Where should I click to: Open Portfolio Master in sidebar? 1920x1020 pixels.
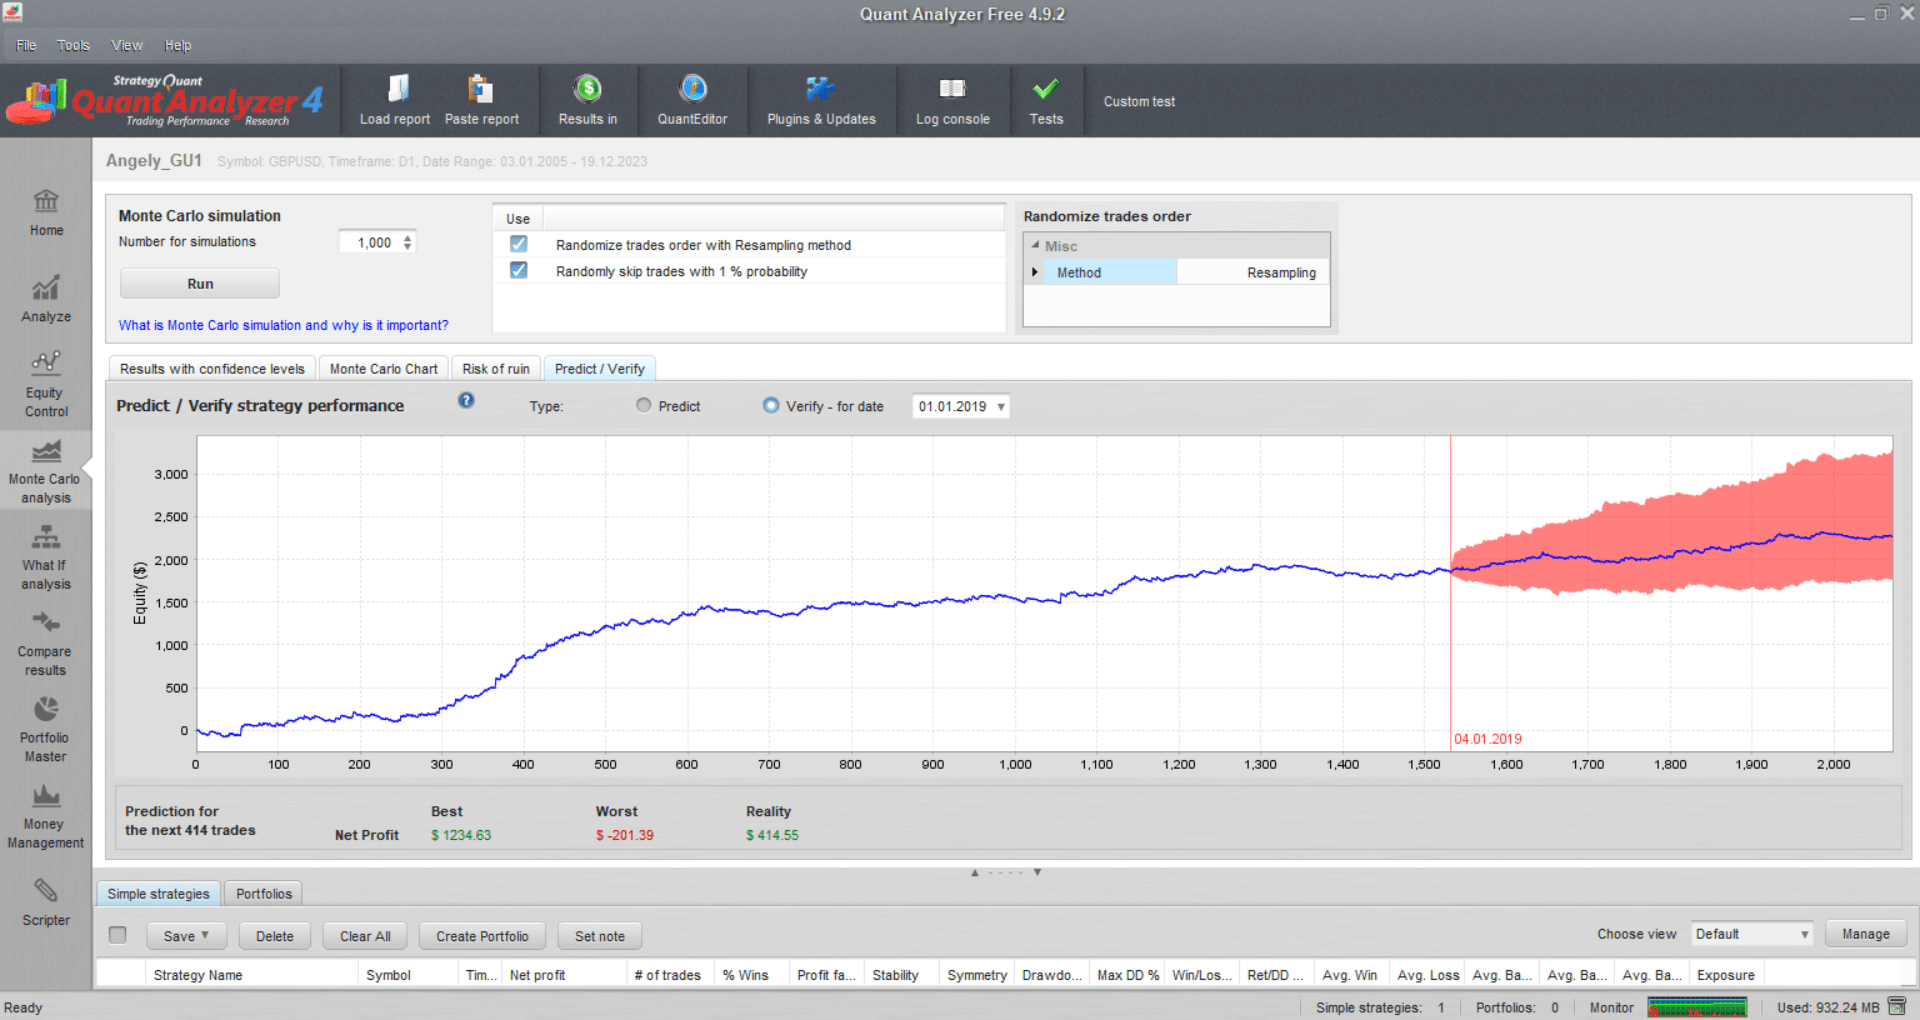46,731
